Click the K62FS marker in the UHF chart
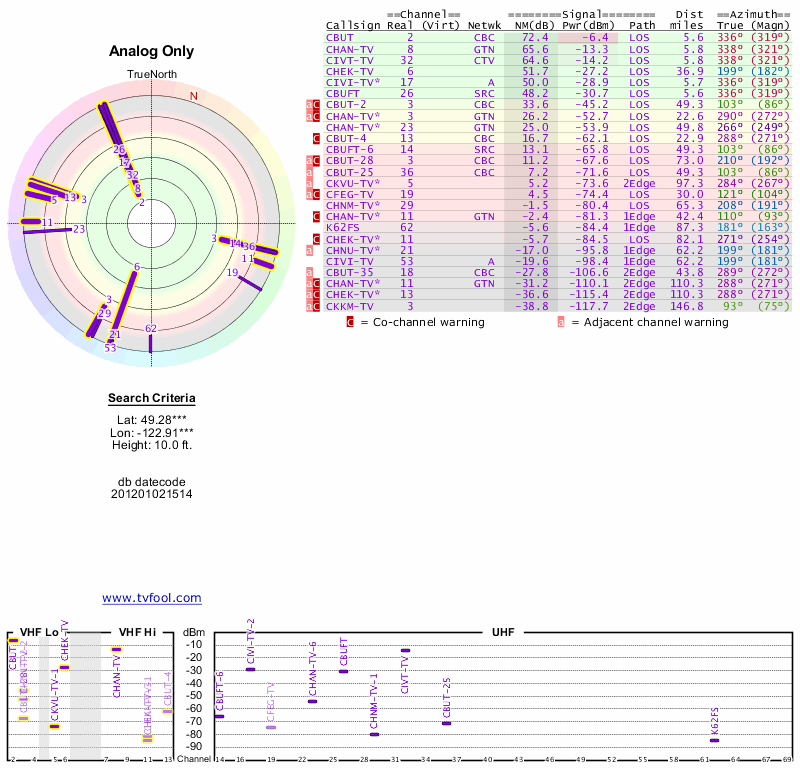The height and width of the screenshot is (768, 800). [714, 740]
